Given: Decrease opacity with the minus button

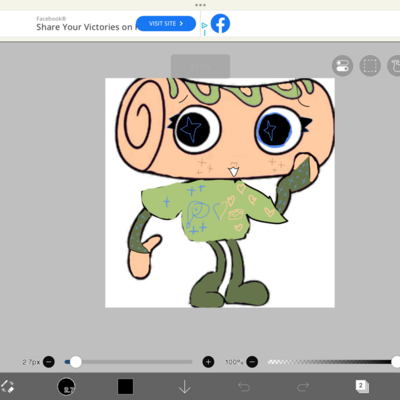Looking at the screenshot, I should pos(252,362).
